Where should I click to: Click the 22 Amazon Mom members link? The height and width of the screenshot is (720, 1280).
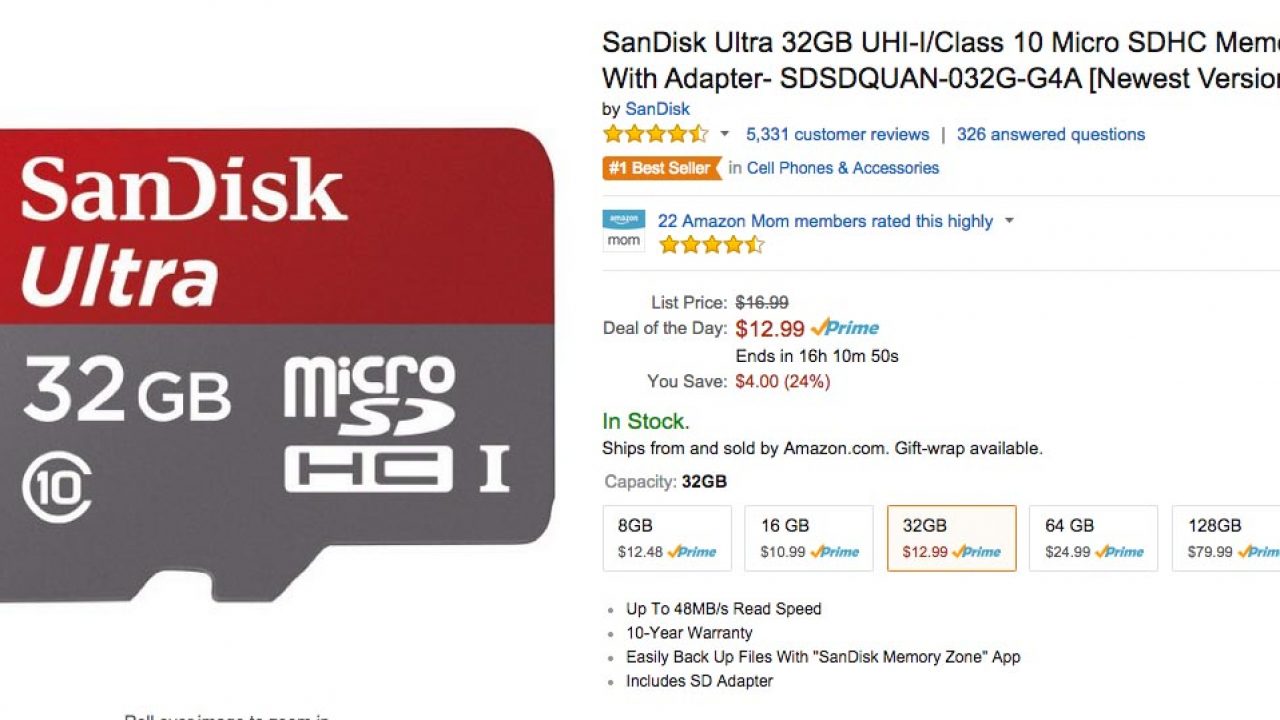coord(825,221)
